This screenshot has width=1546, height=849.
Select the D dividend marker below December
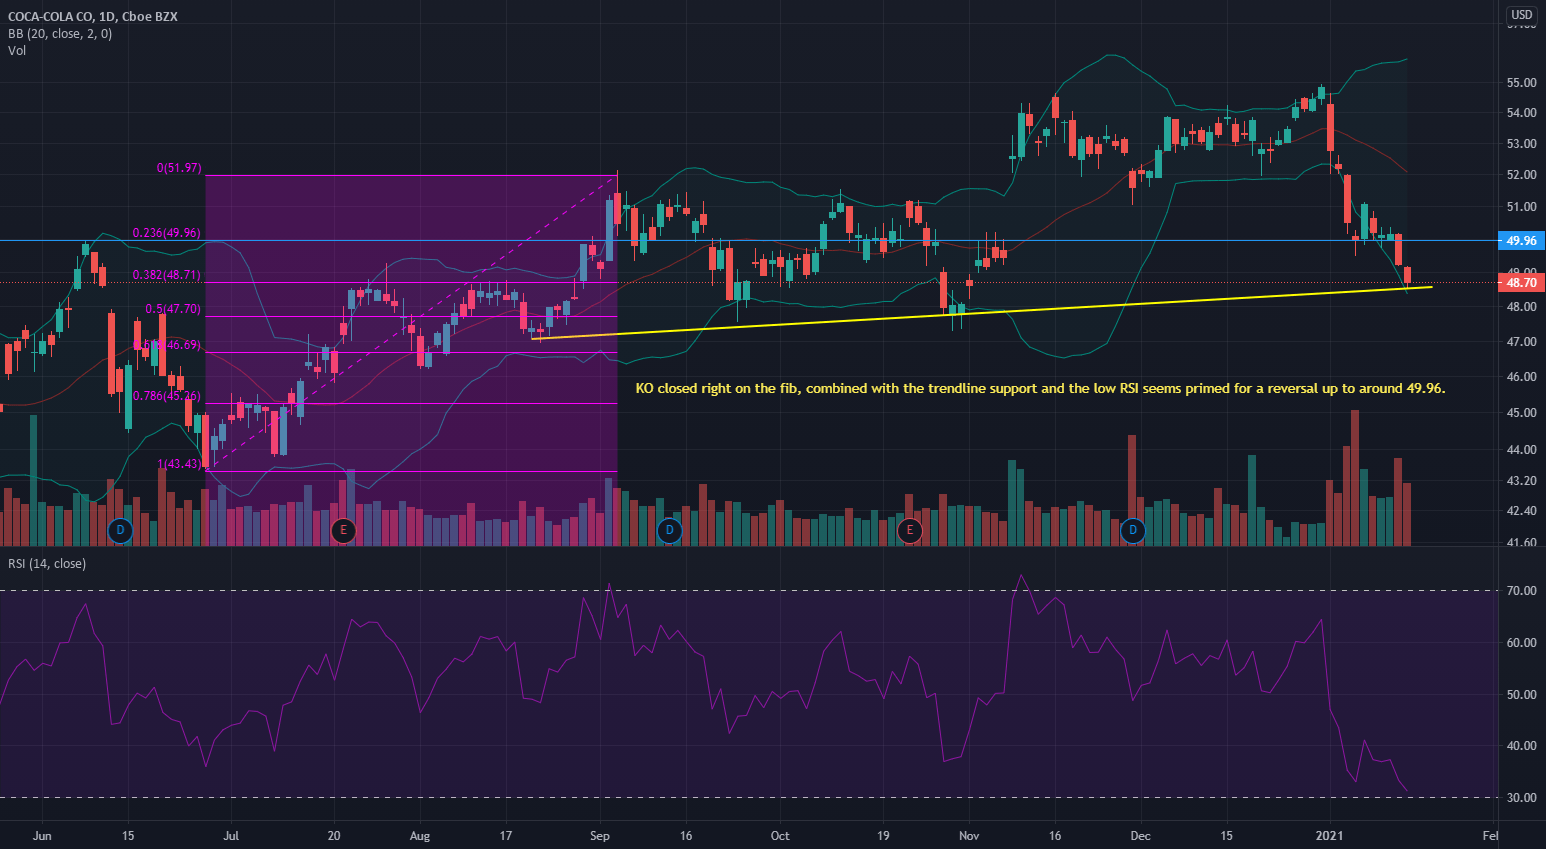pyautogui.click(x=1132, y=531)
